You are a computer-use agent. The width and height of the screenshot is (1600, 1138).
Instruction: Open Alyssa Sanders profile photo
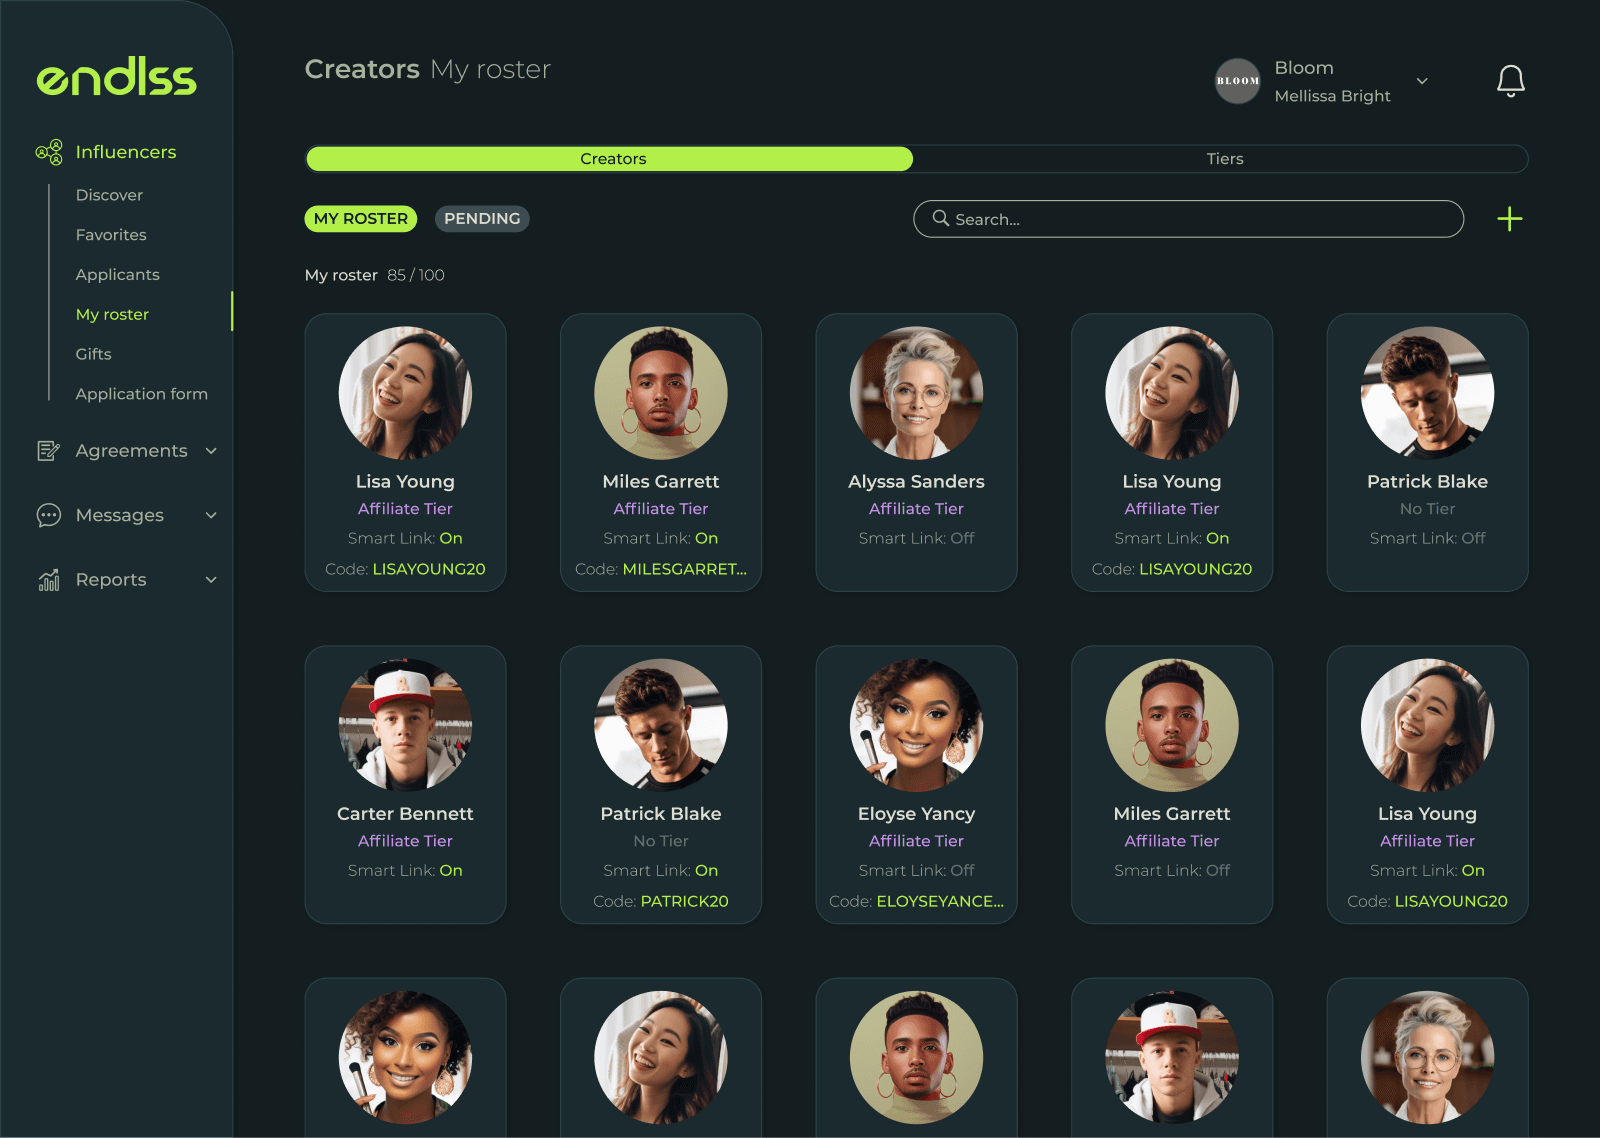coord(916,393)
